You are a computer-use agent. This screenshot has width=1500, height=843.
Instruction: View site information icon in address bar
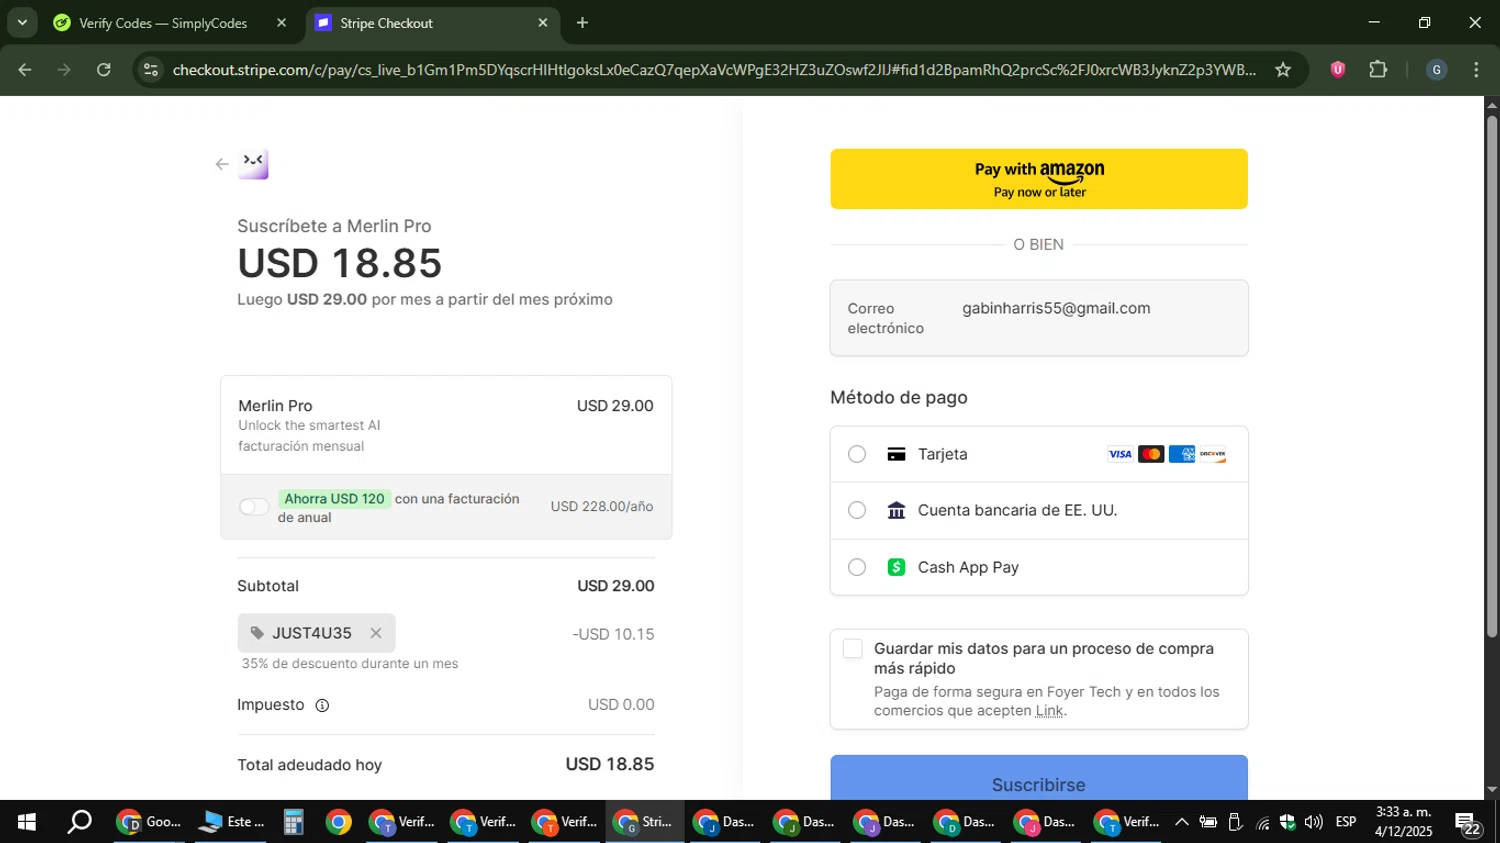point(151,70)
